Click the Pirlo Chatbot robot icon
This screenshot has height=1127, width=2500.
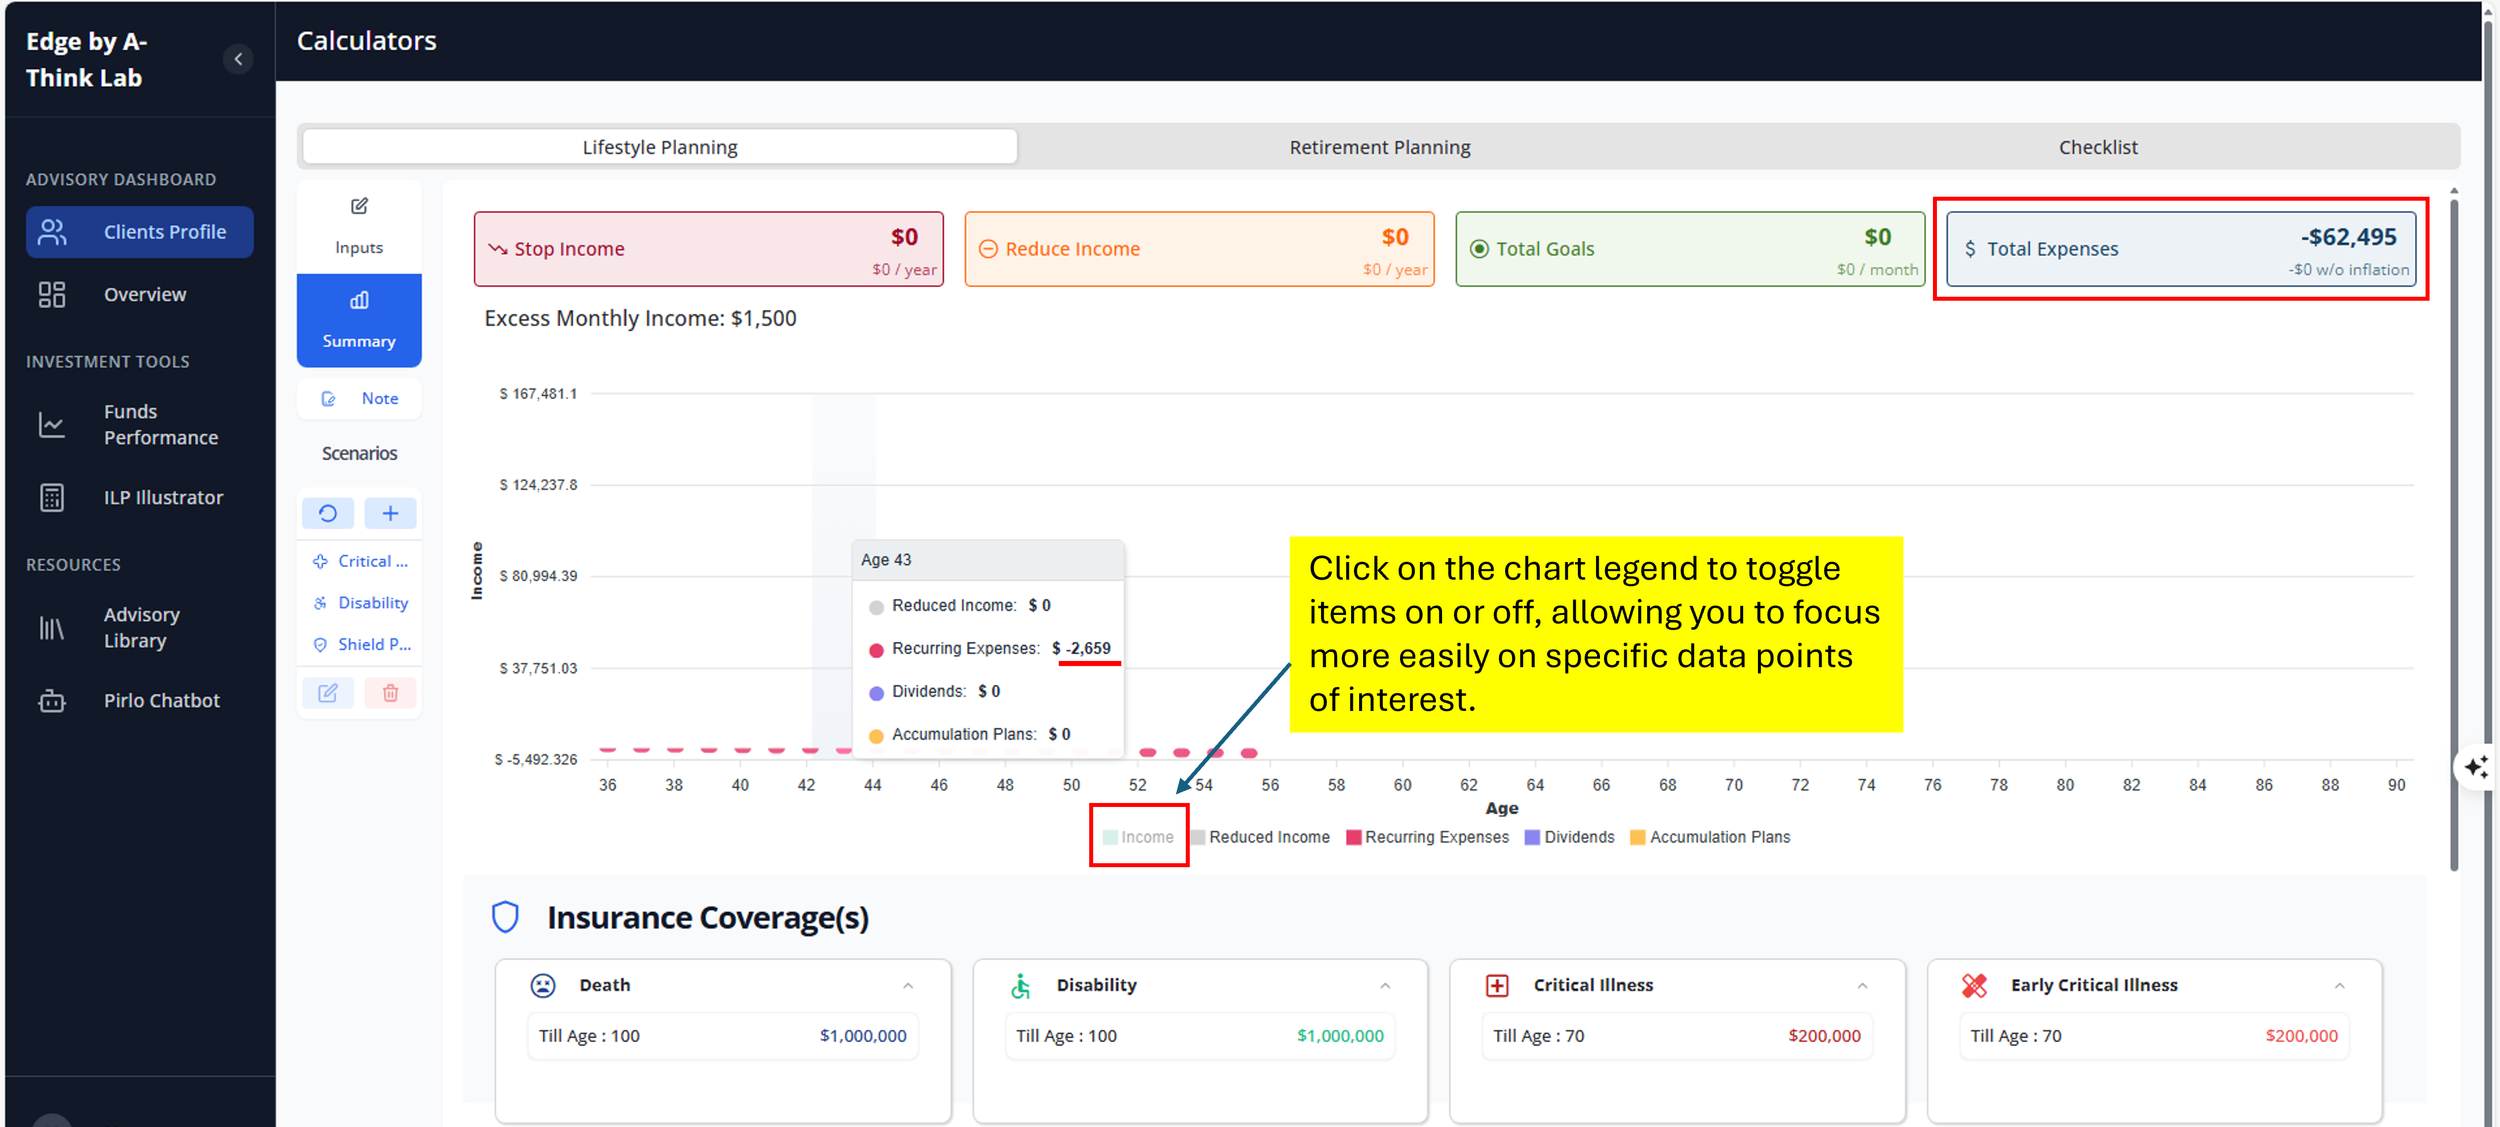[52, 701]
